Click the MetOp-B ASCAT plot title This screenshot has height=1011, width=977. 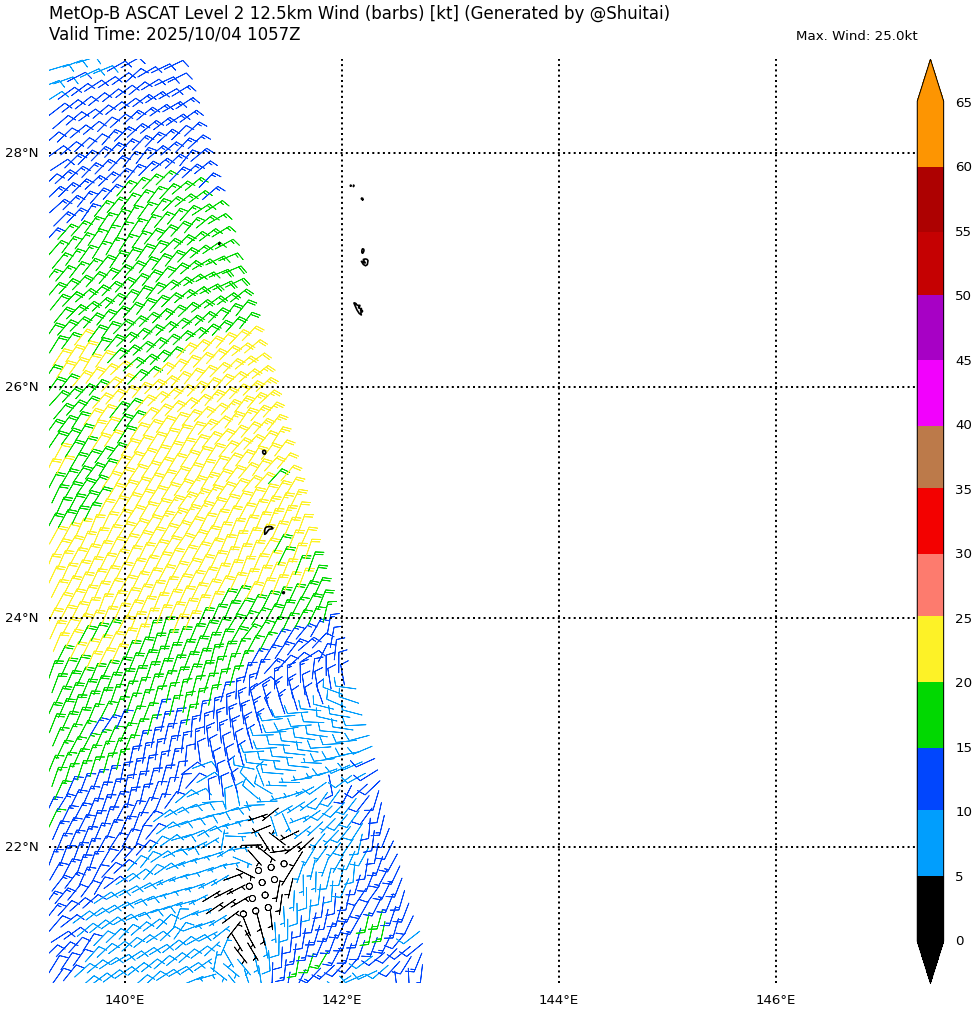pos(359,14)
